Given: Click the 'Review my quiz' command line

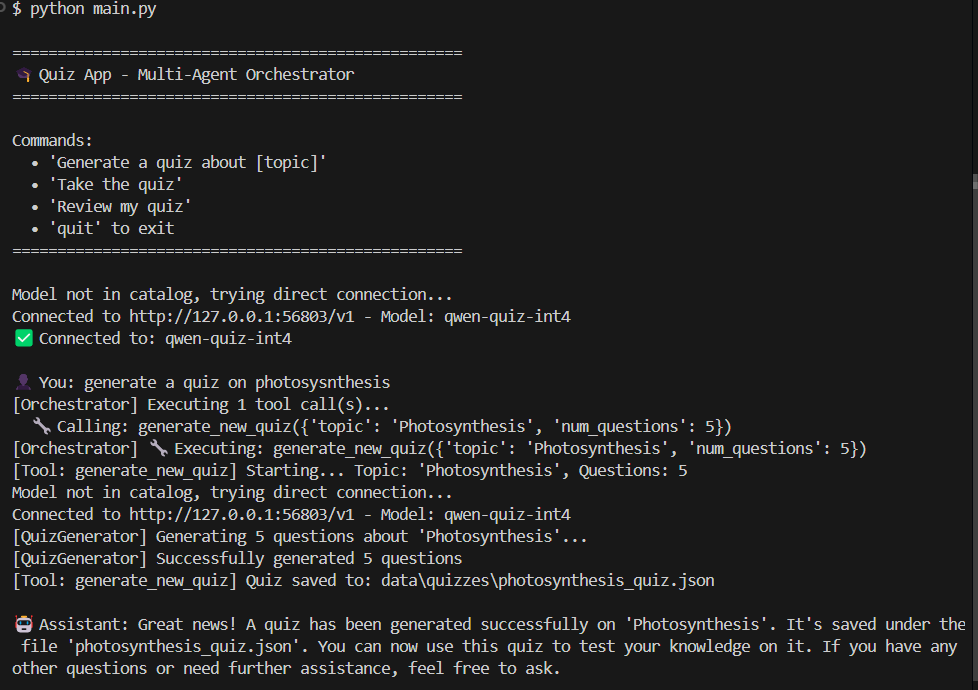Looking at the screenshot, I should coord(120,207).
